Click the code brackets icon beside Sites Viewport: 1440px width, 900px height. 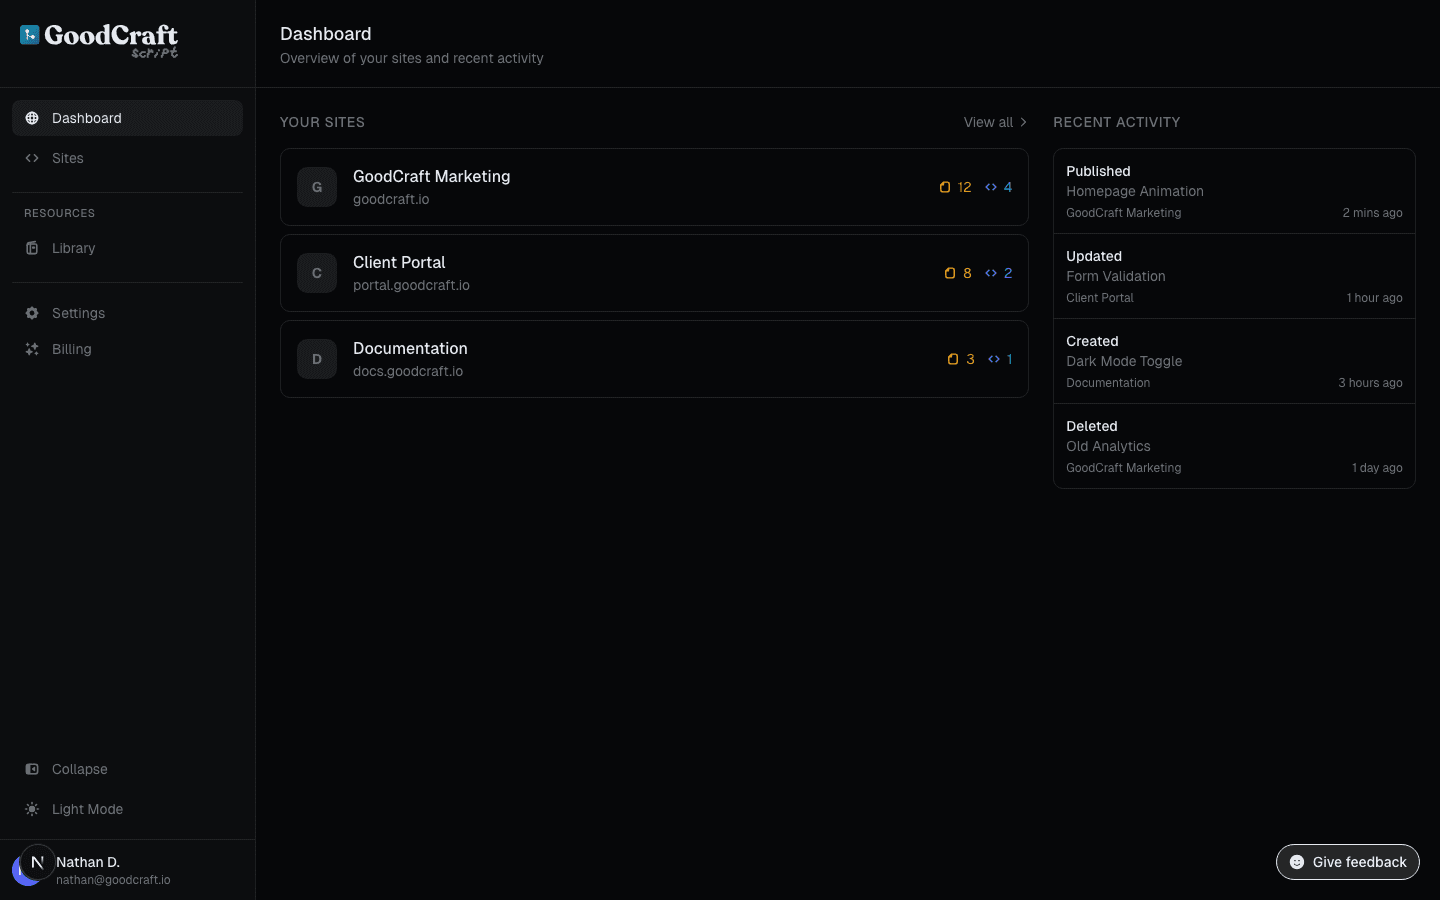[31, 157]
